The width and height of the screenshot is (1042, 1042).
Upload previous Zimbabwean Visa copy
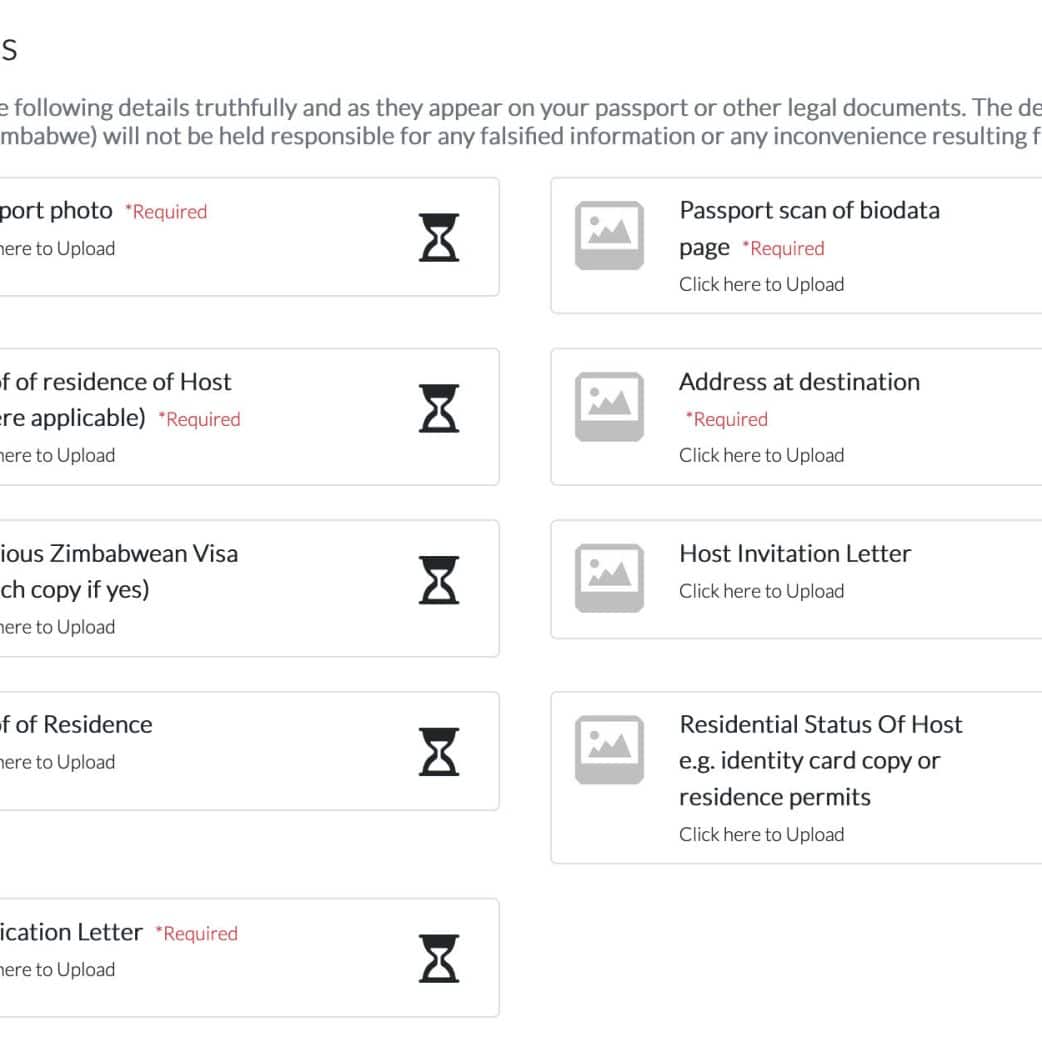(x=57, y=628)
